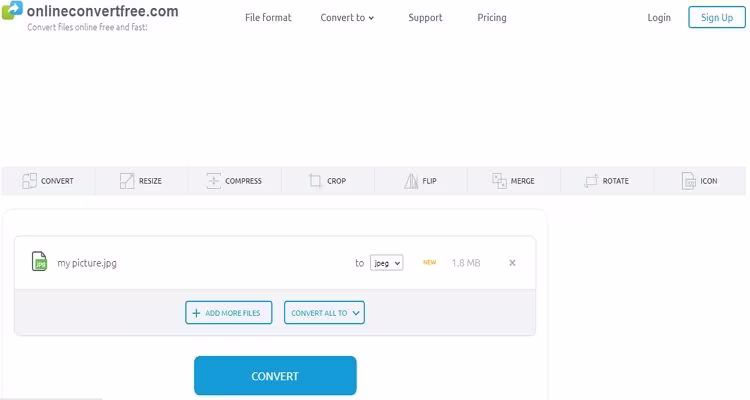Select the Resize tool icon
750x400 pixels.
point(127,181)
